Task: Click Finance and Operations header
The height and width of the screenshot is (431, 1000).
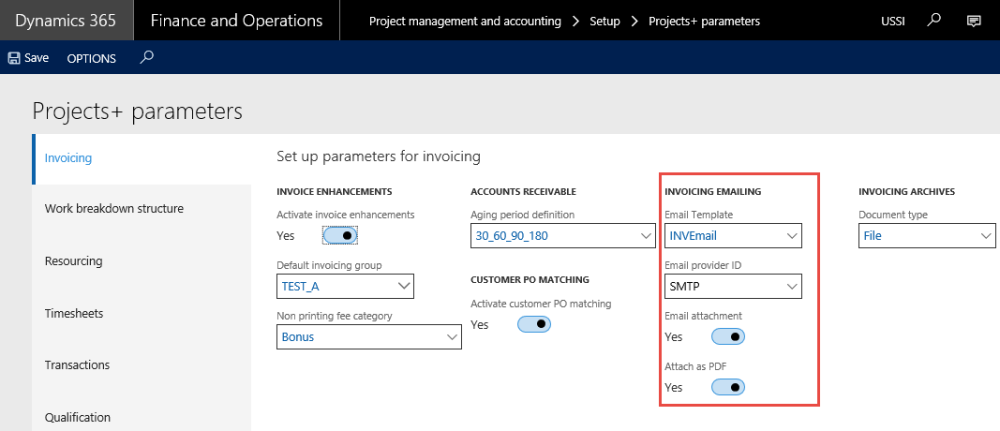Action: tap(237, 20)
